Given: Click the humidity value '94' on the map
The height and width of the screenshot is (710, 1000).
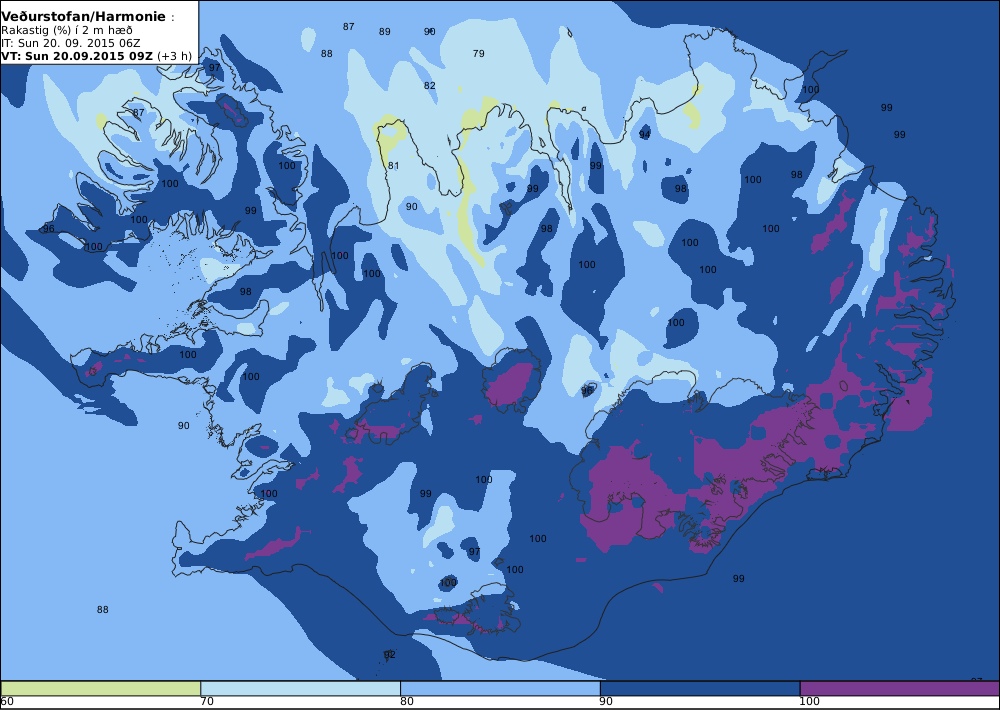Looking at the screenshot, I should coord(645,135).
